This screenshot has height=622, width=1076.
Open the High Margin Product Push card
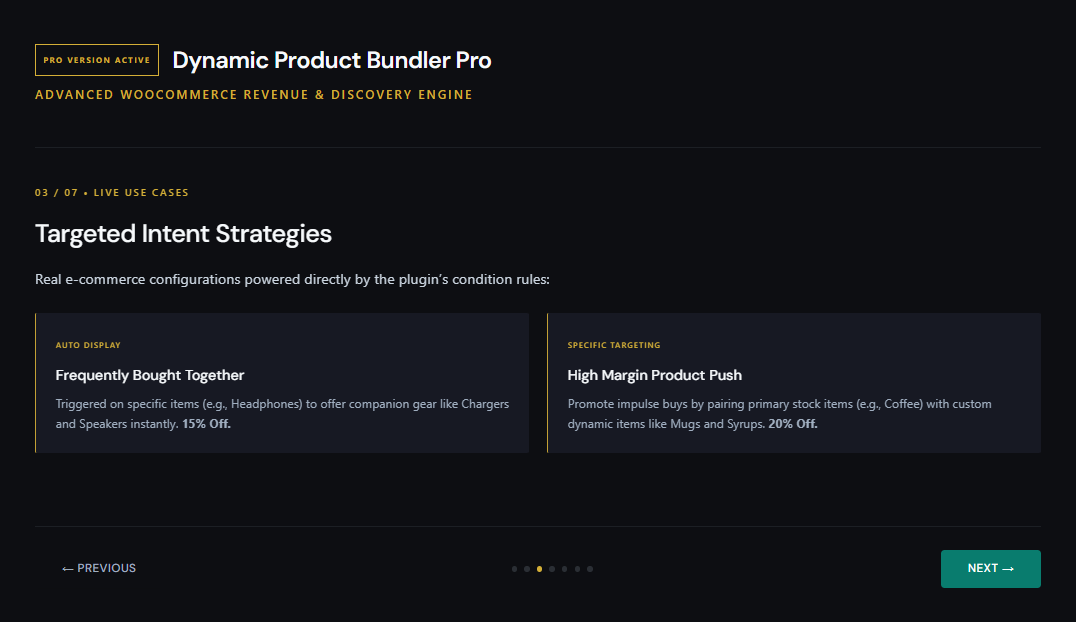click(x=794, y=383)
